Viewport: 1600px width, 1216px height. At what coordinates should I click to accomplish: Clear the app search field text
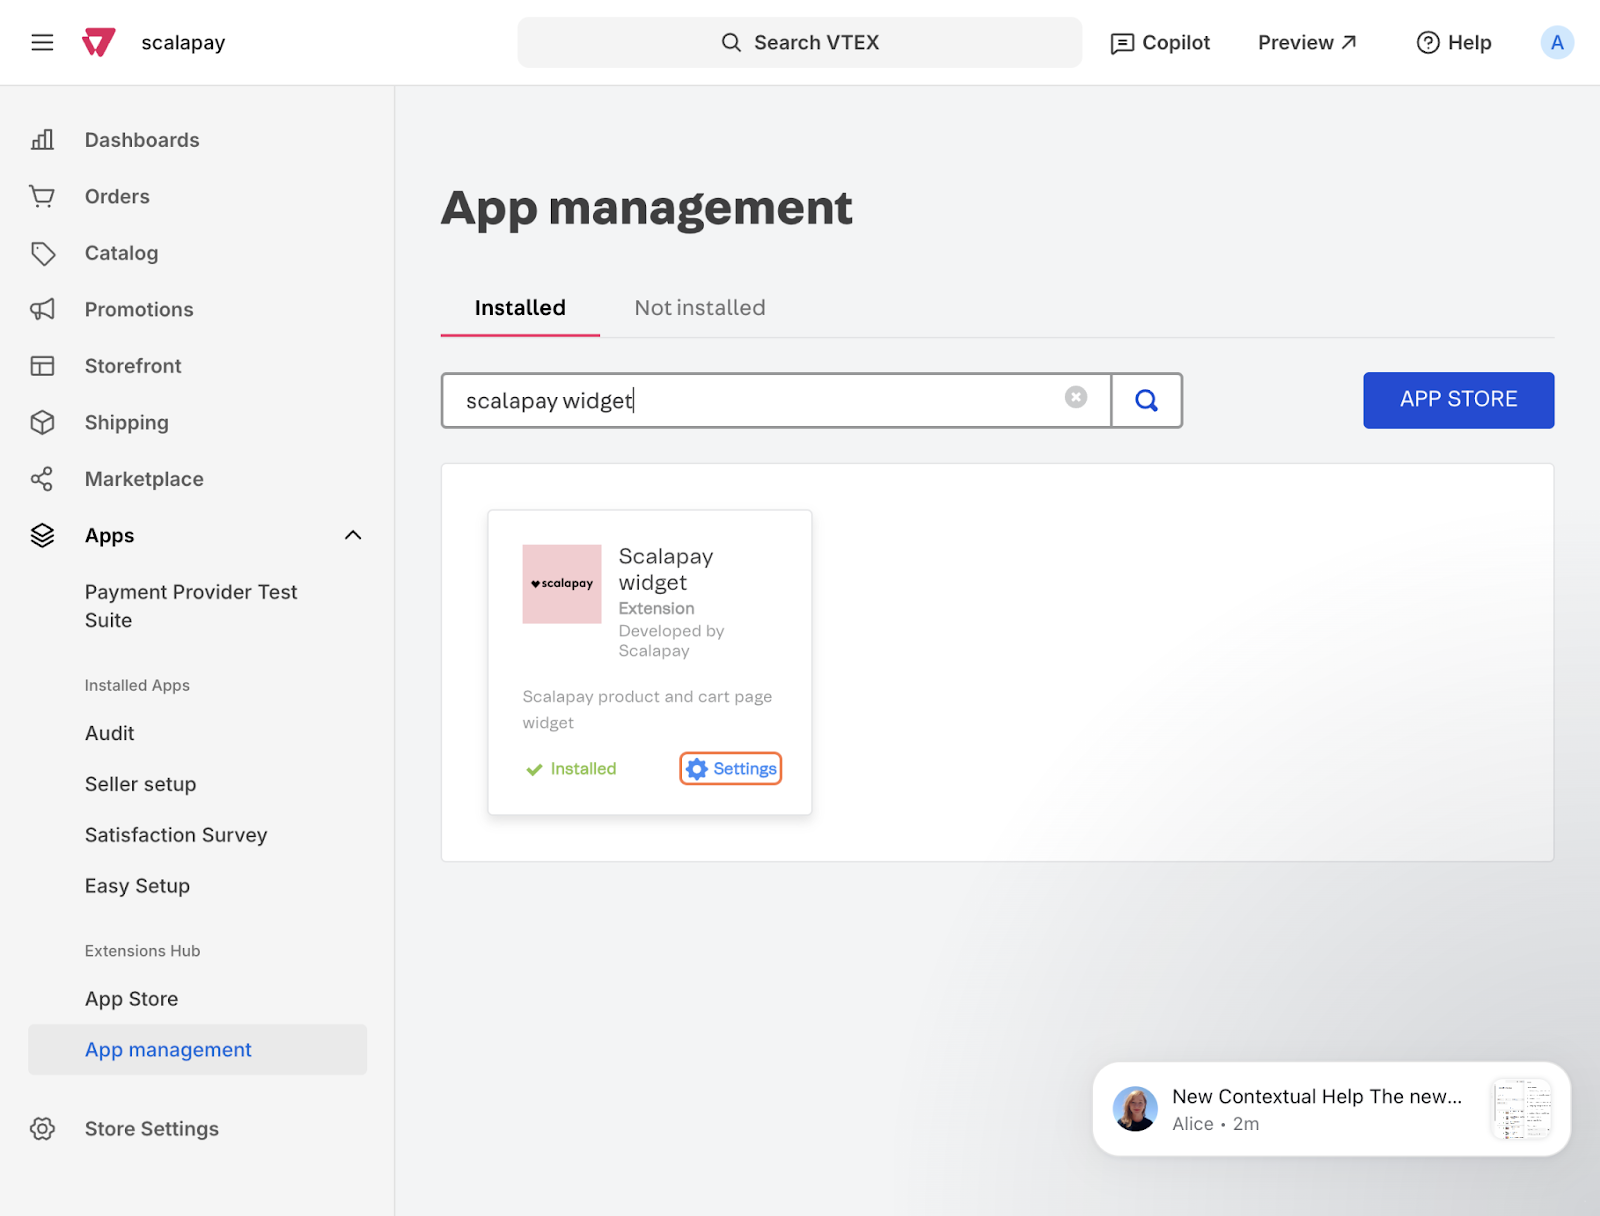(x=1076, y=397)
